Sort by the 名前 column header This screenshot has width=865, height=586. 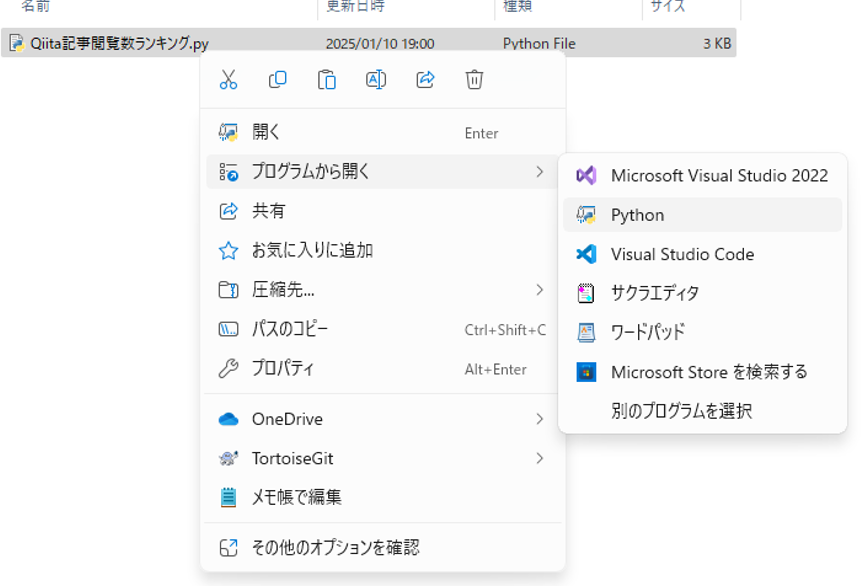(x=35, y=6)
